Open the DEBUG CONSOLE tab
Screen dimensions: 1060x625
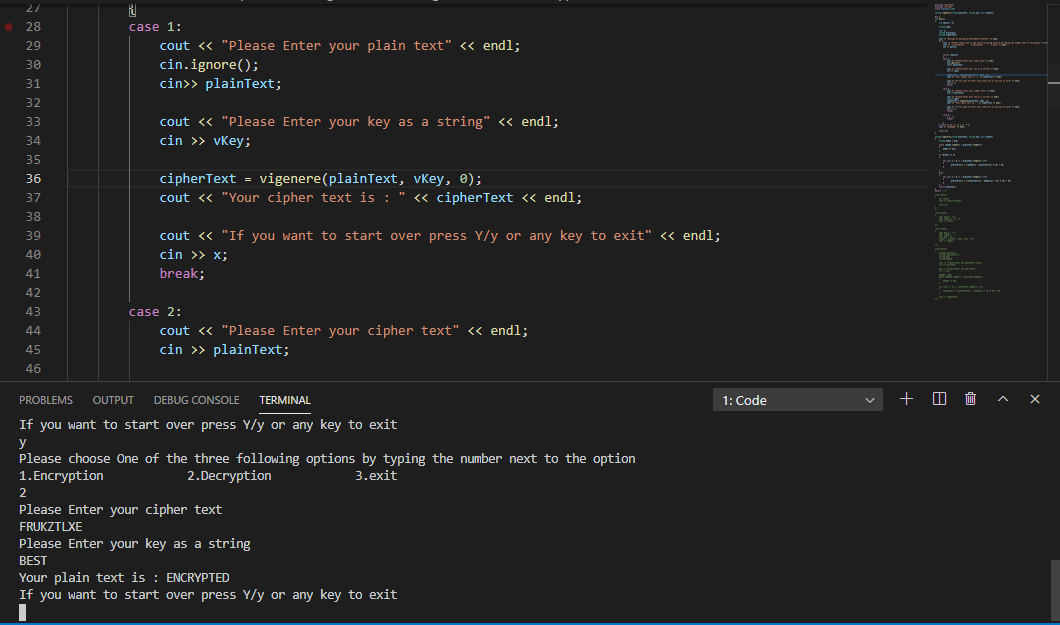197,400
